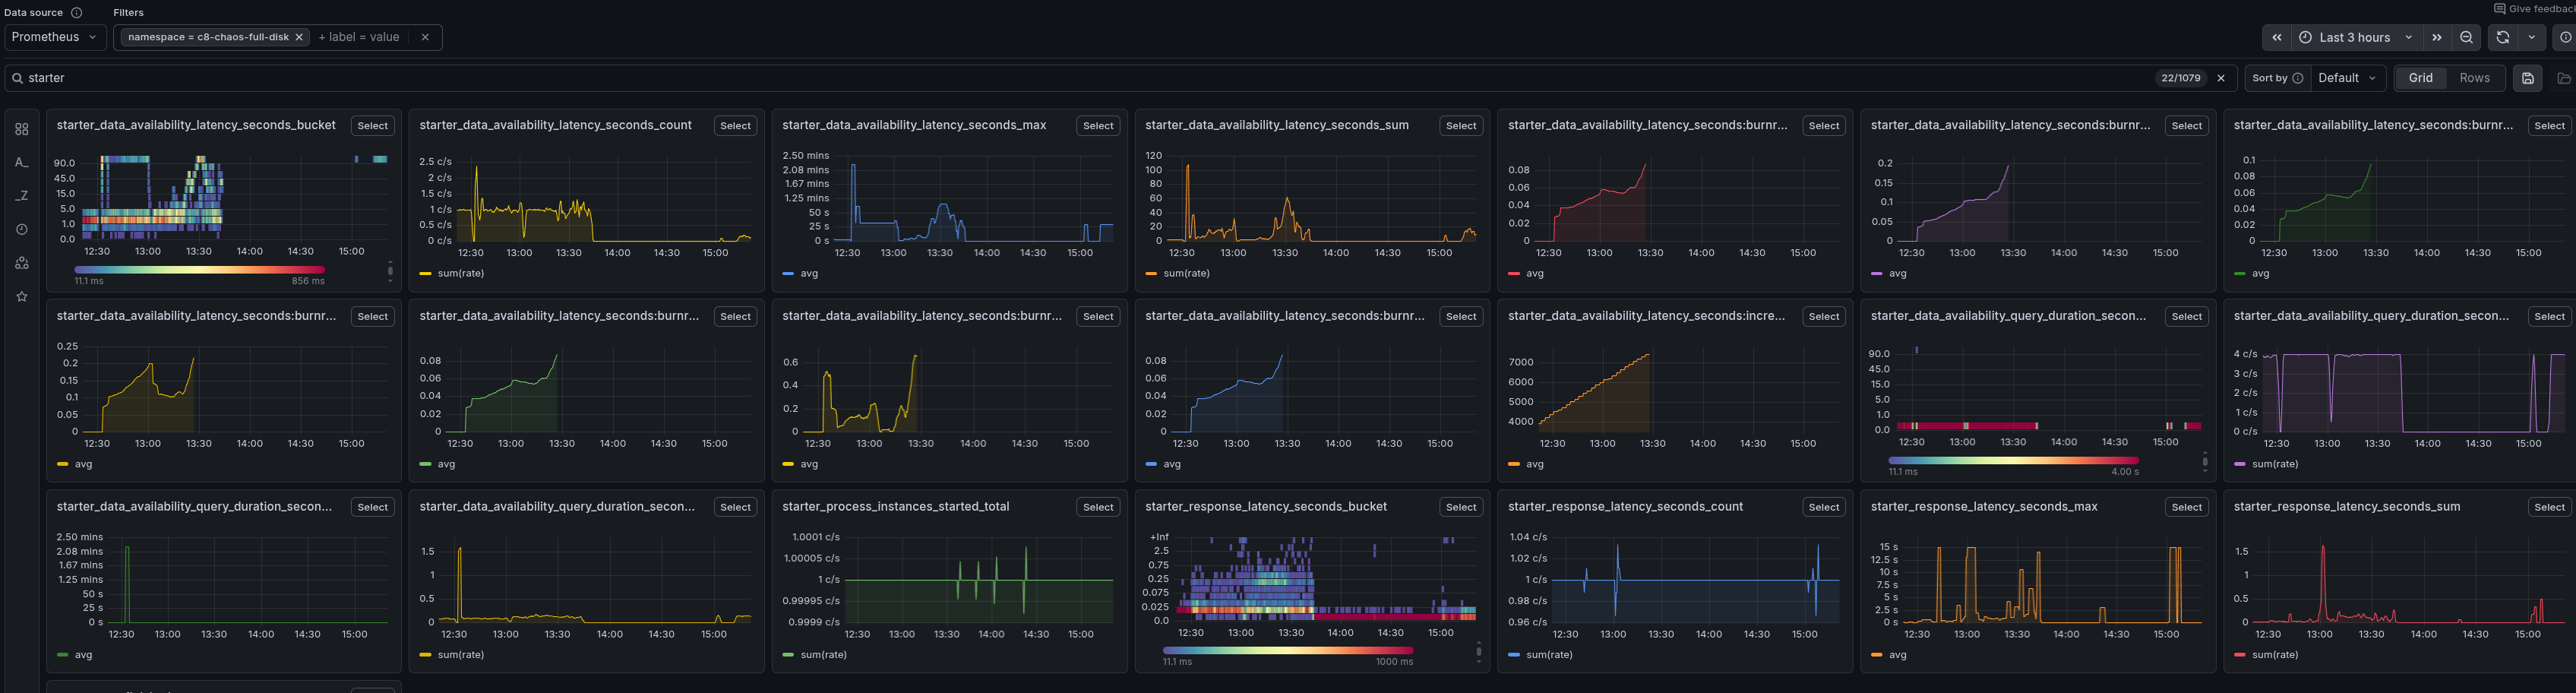Select the starter_process_instances_started_total metric
The image size is (2576, 693).
tap(1097, 507)
